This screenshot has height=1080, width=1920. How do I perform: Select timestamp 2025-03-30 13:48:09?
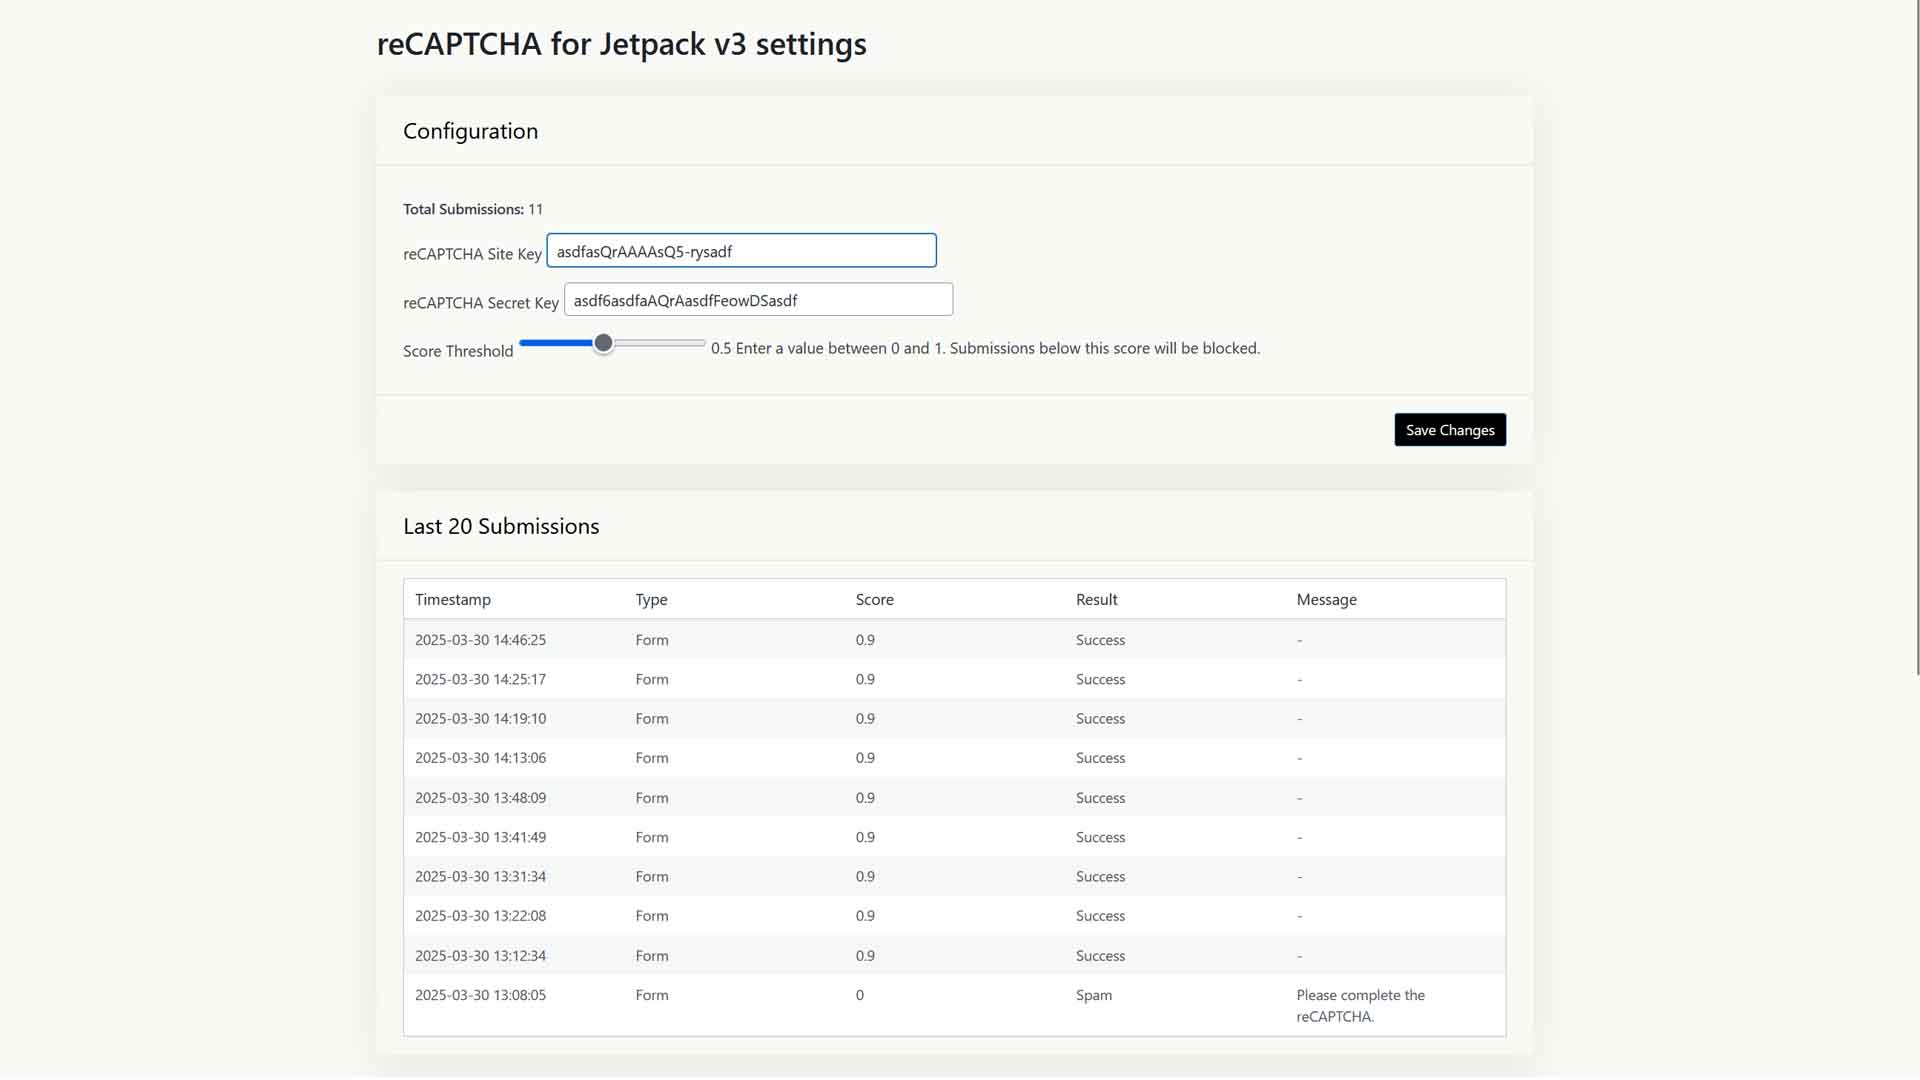pos(480,798)
